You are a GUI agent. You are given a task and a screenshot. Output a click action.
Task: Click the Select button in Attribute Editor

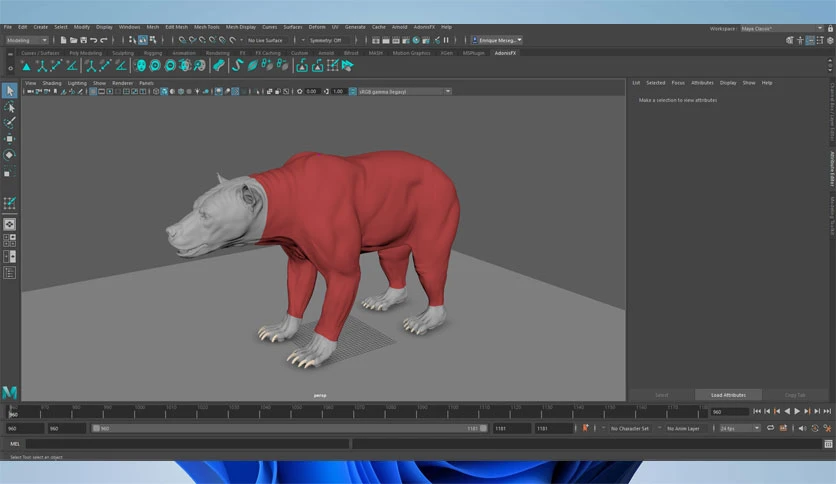click(662, 395)
